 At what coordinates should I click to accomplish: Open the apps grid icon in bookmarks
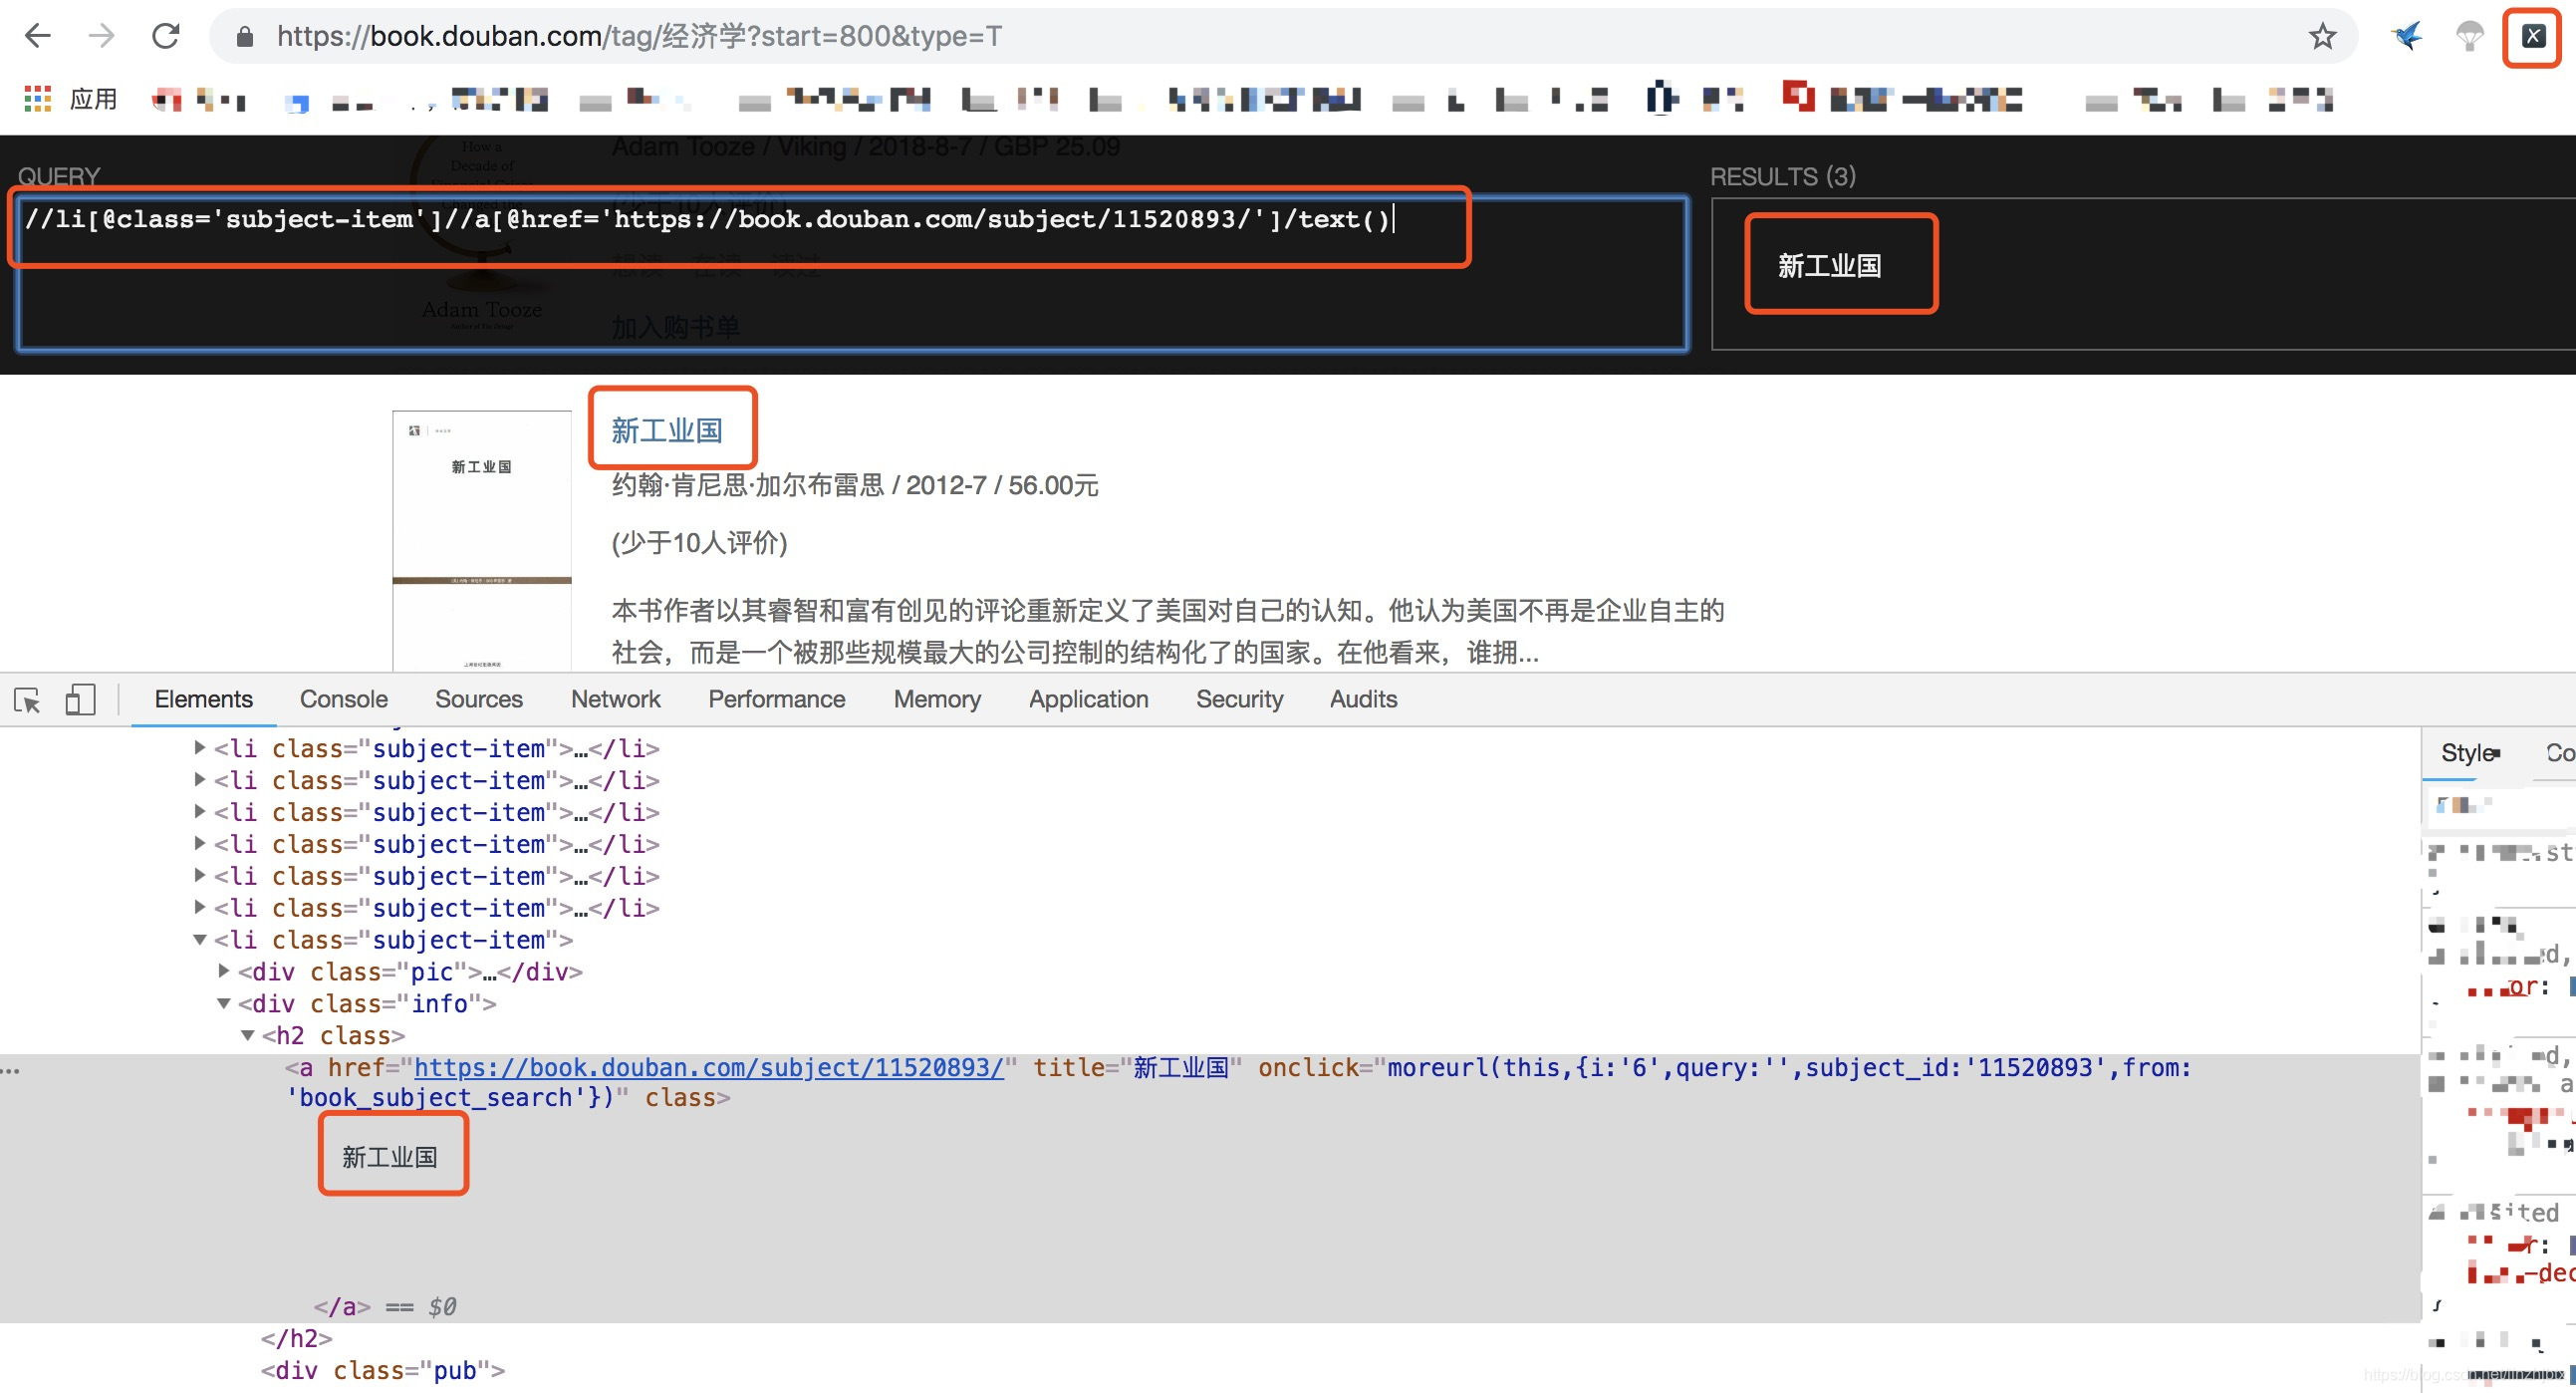click(x=38, y=98)
